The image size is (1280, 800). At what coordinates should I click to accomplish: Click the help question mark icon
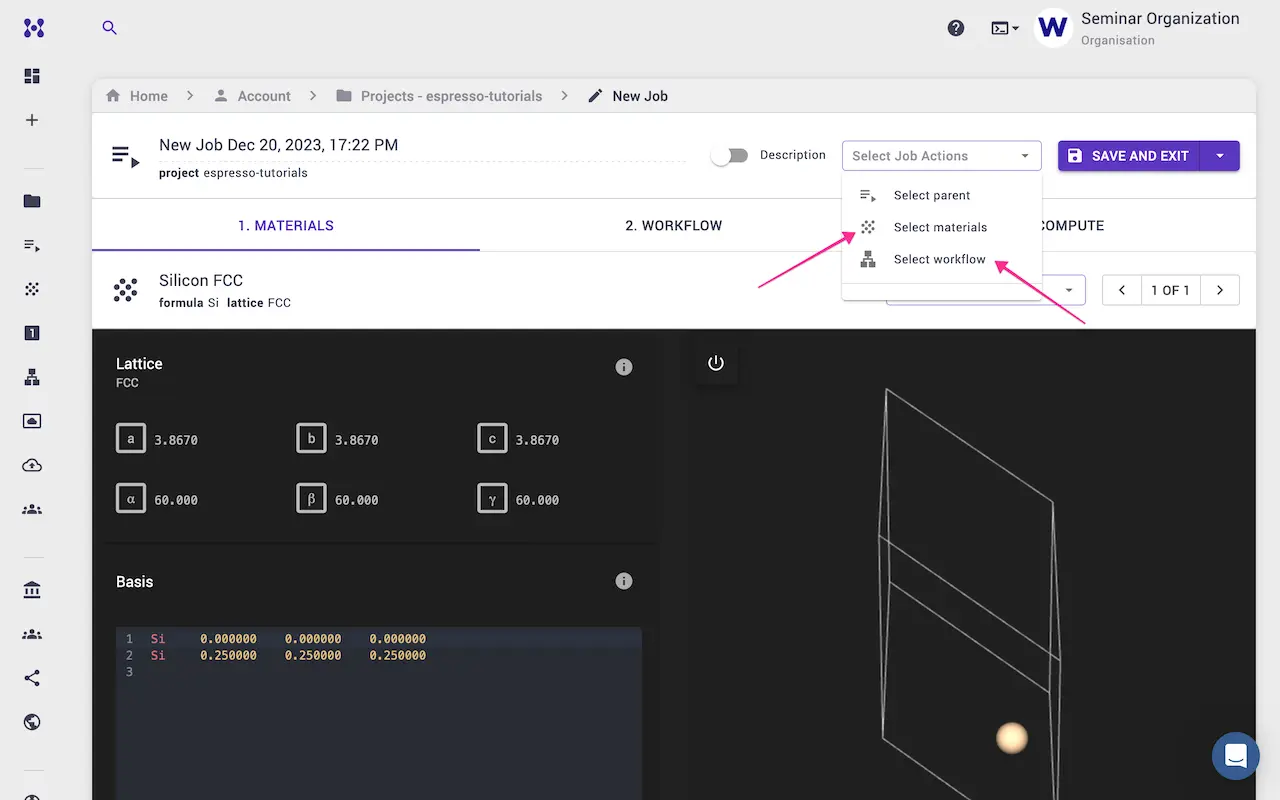(955, 28)
